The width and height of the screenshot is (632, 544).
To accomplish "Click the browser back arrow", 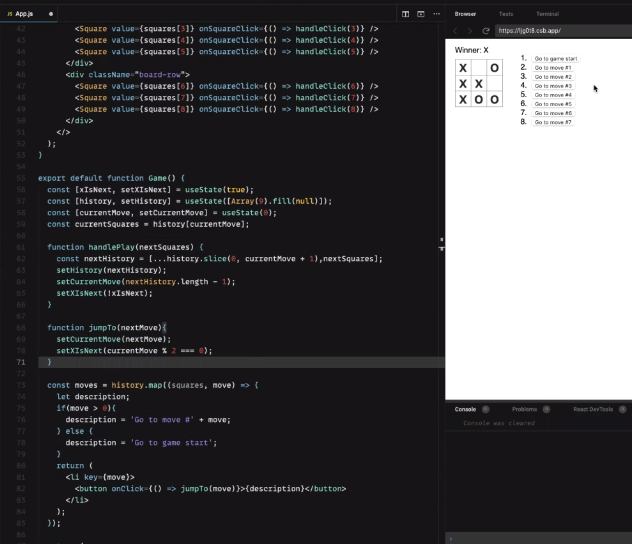I will pos(455,31).
